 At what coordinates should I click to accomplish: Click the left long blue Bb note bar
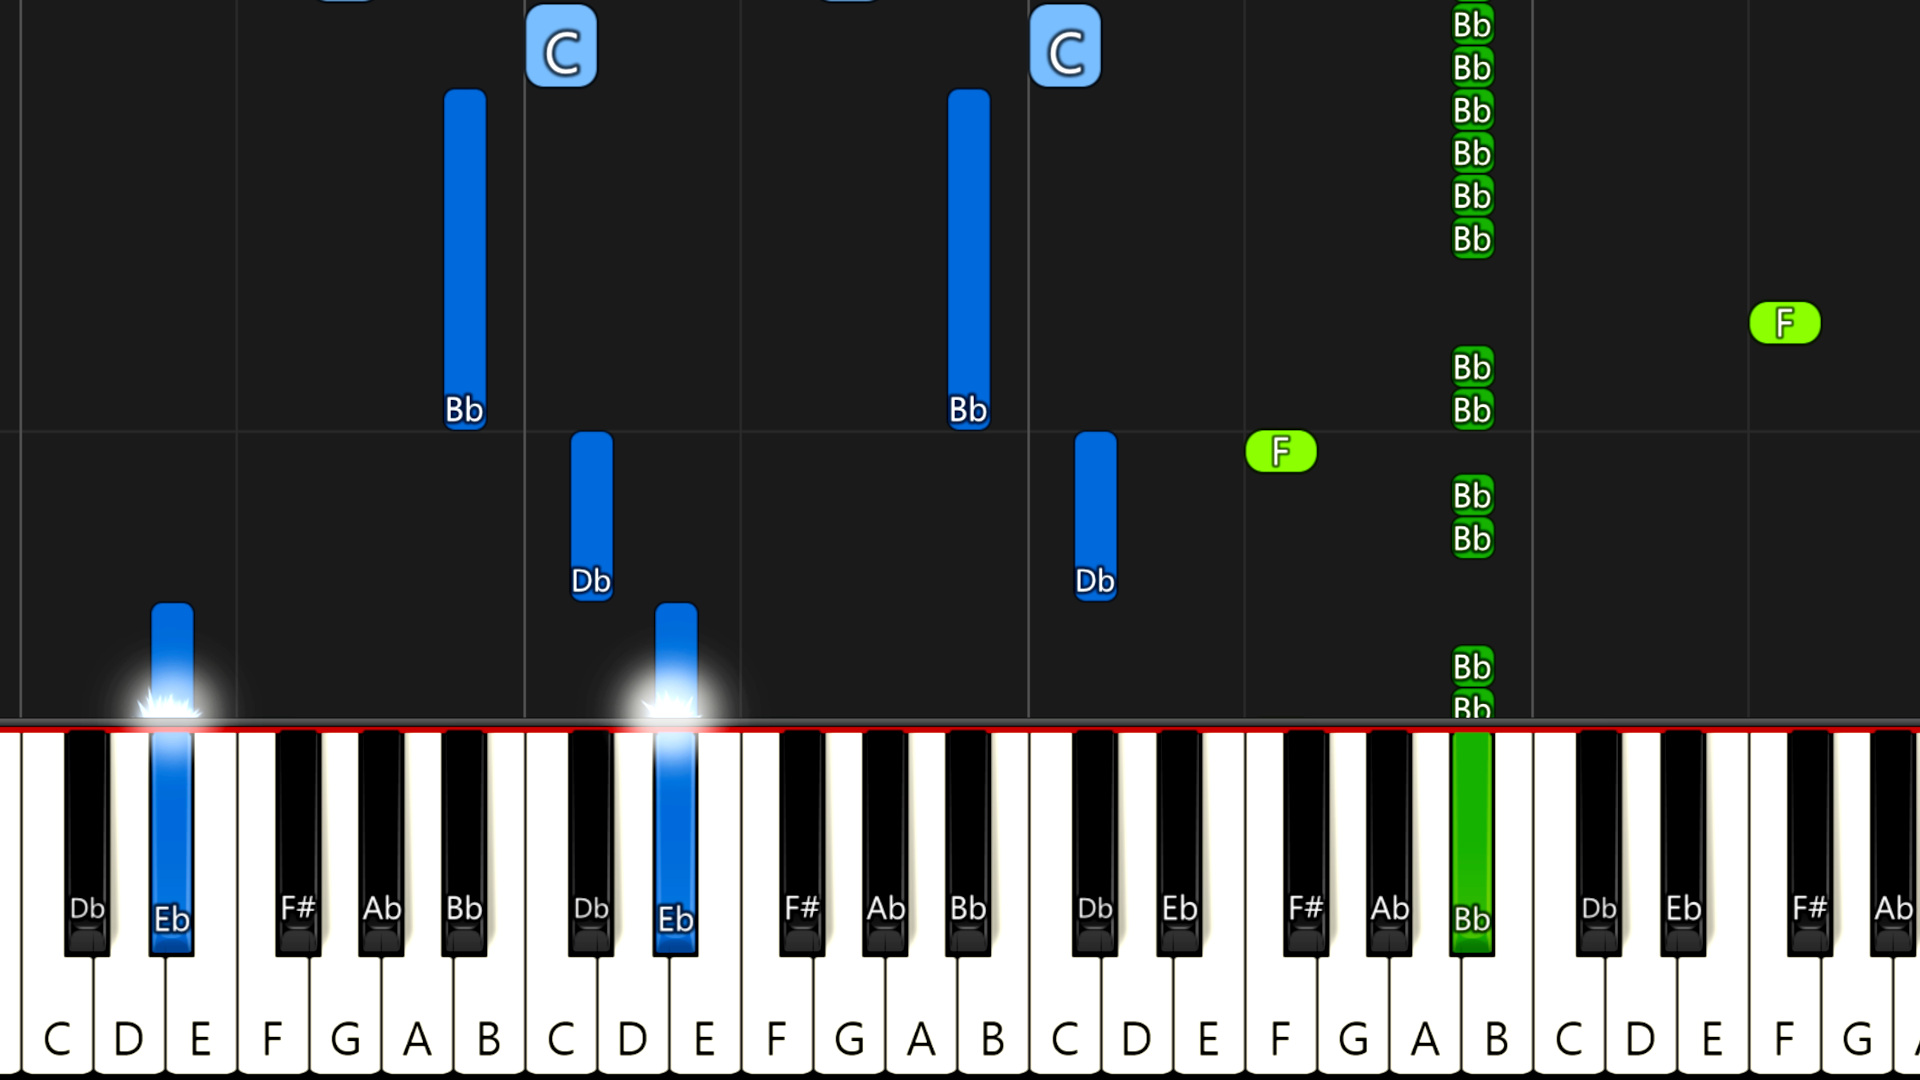[x=465, y=260]
